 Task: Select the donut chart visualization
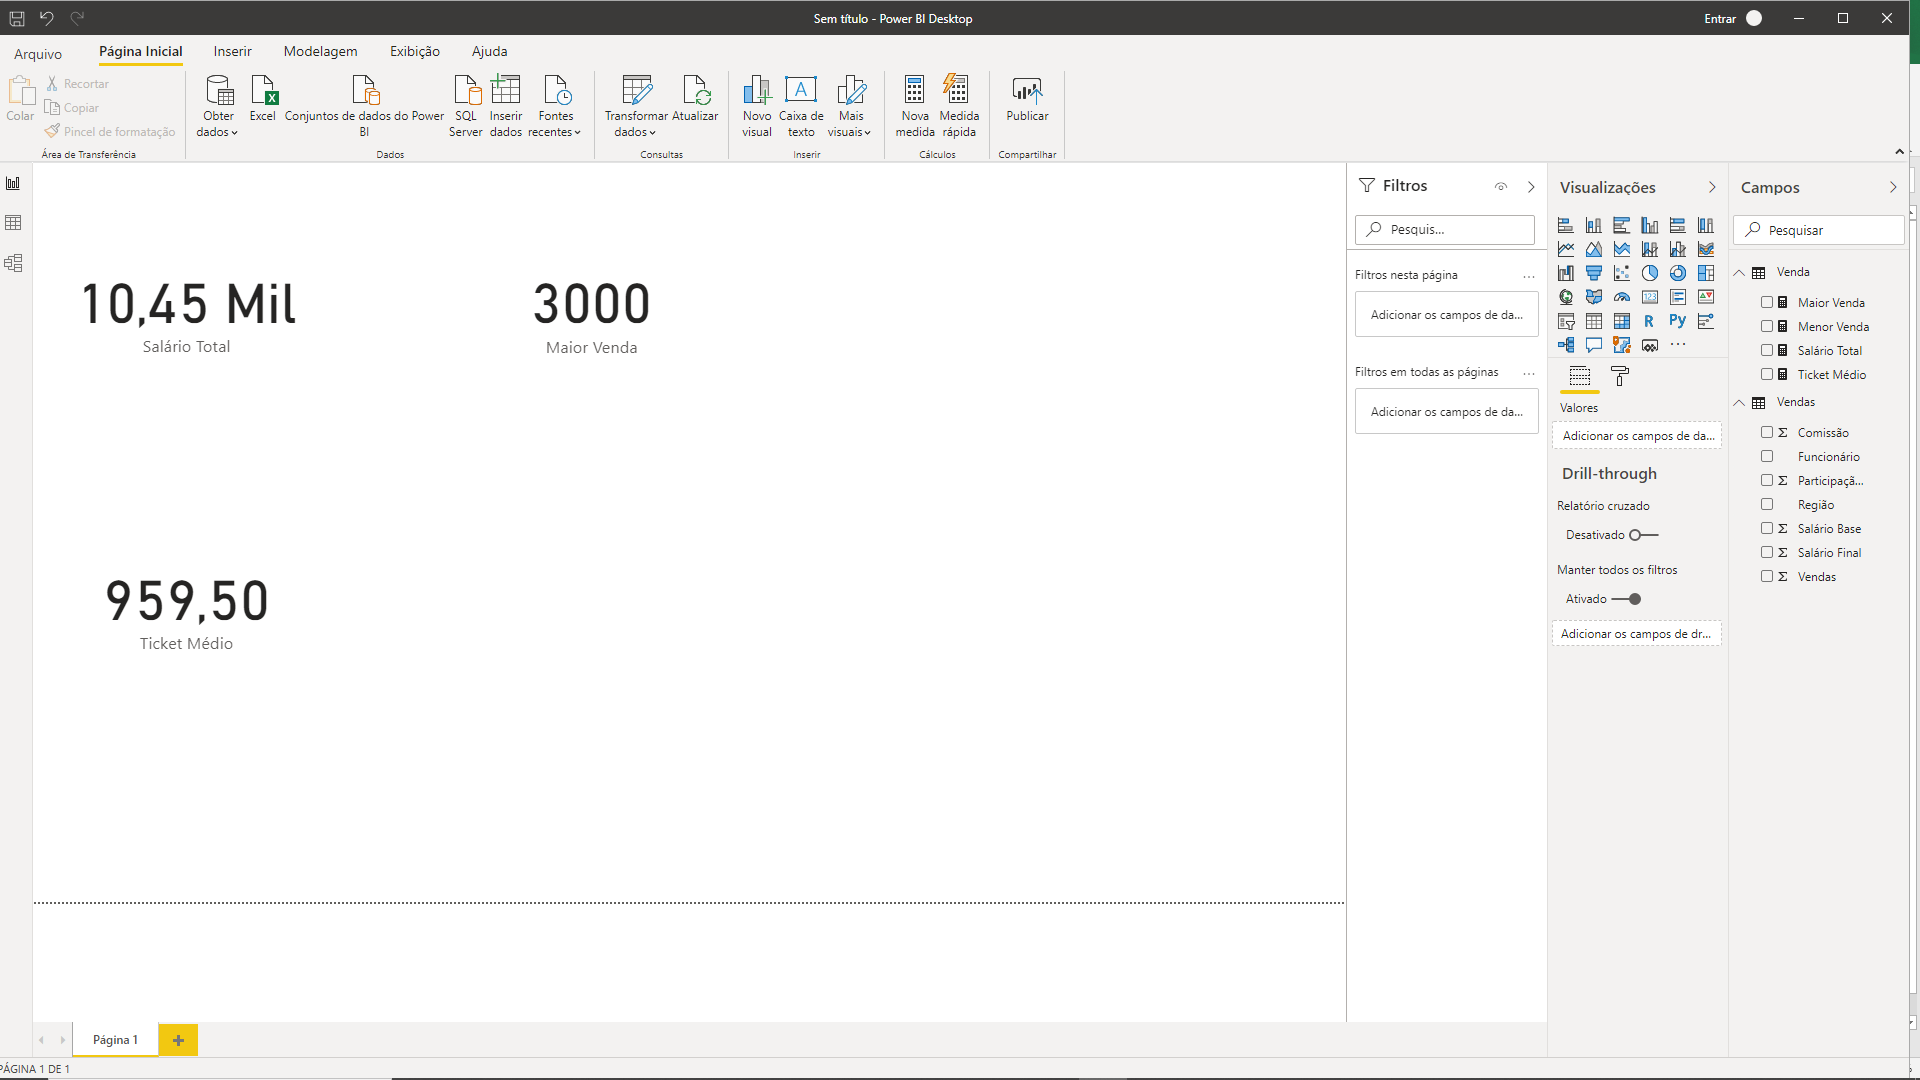1678,273
